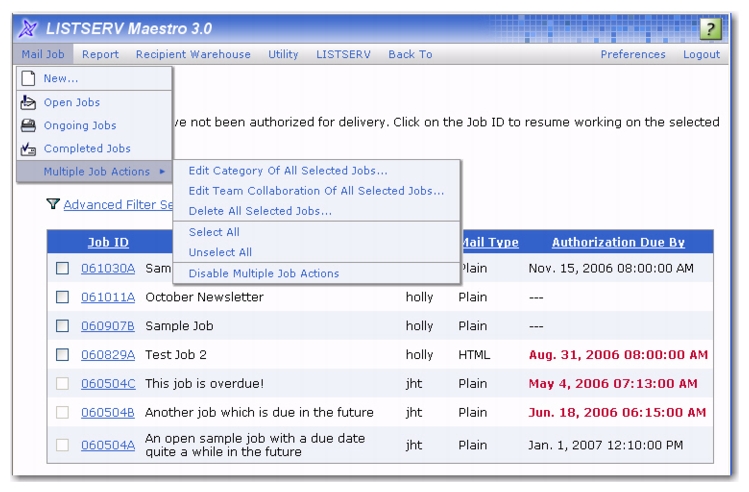
Task: Sort by Job ID column header
Action: (108, 242)
